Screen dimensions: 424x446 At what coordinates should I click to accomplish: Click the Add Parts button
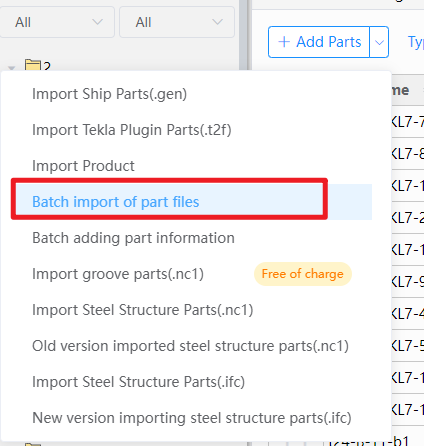(319, 42)
